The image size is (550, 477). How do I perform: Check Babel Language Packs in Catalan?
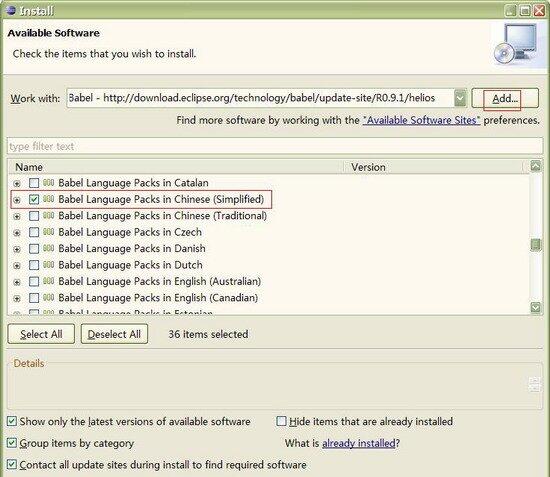coord(34,183)
